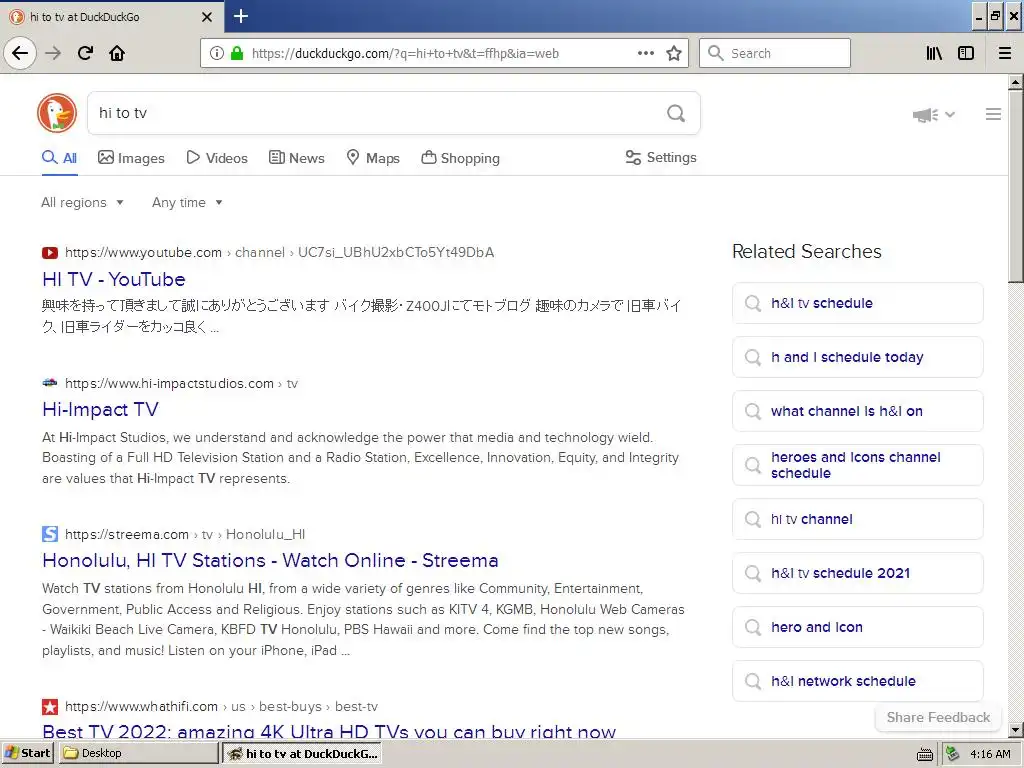Click the What Hi-Fi star favicon

click(x=50, y=707)
